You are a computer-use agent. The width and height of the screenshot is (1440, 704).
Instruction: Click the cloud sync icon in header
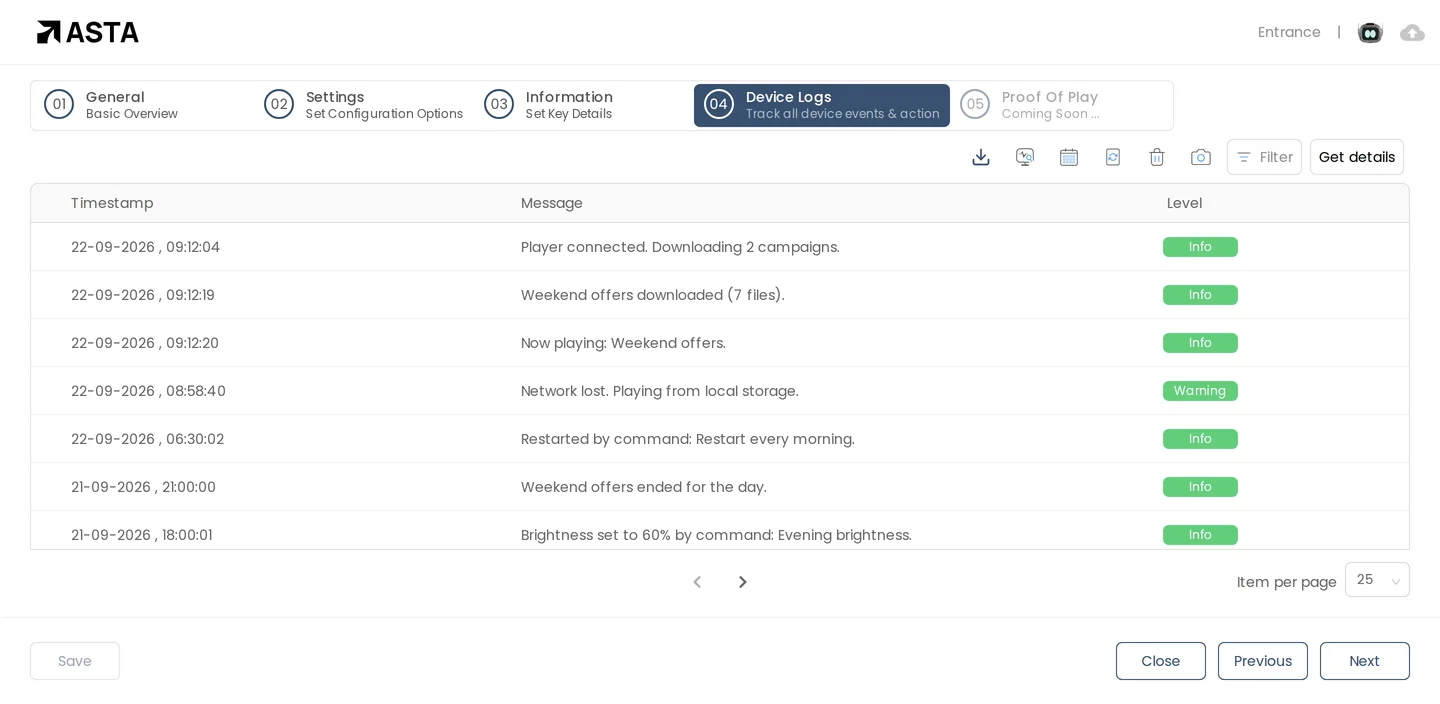(1412, 33)
